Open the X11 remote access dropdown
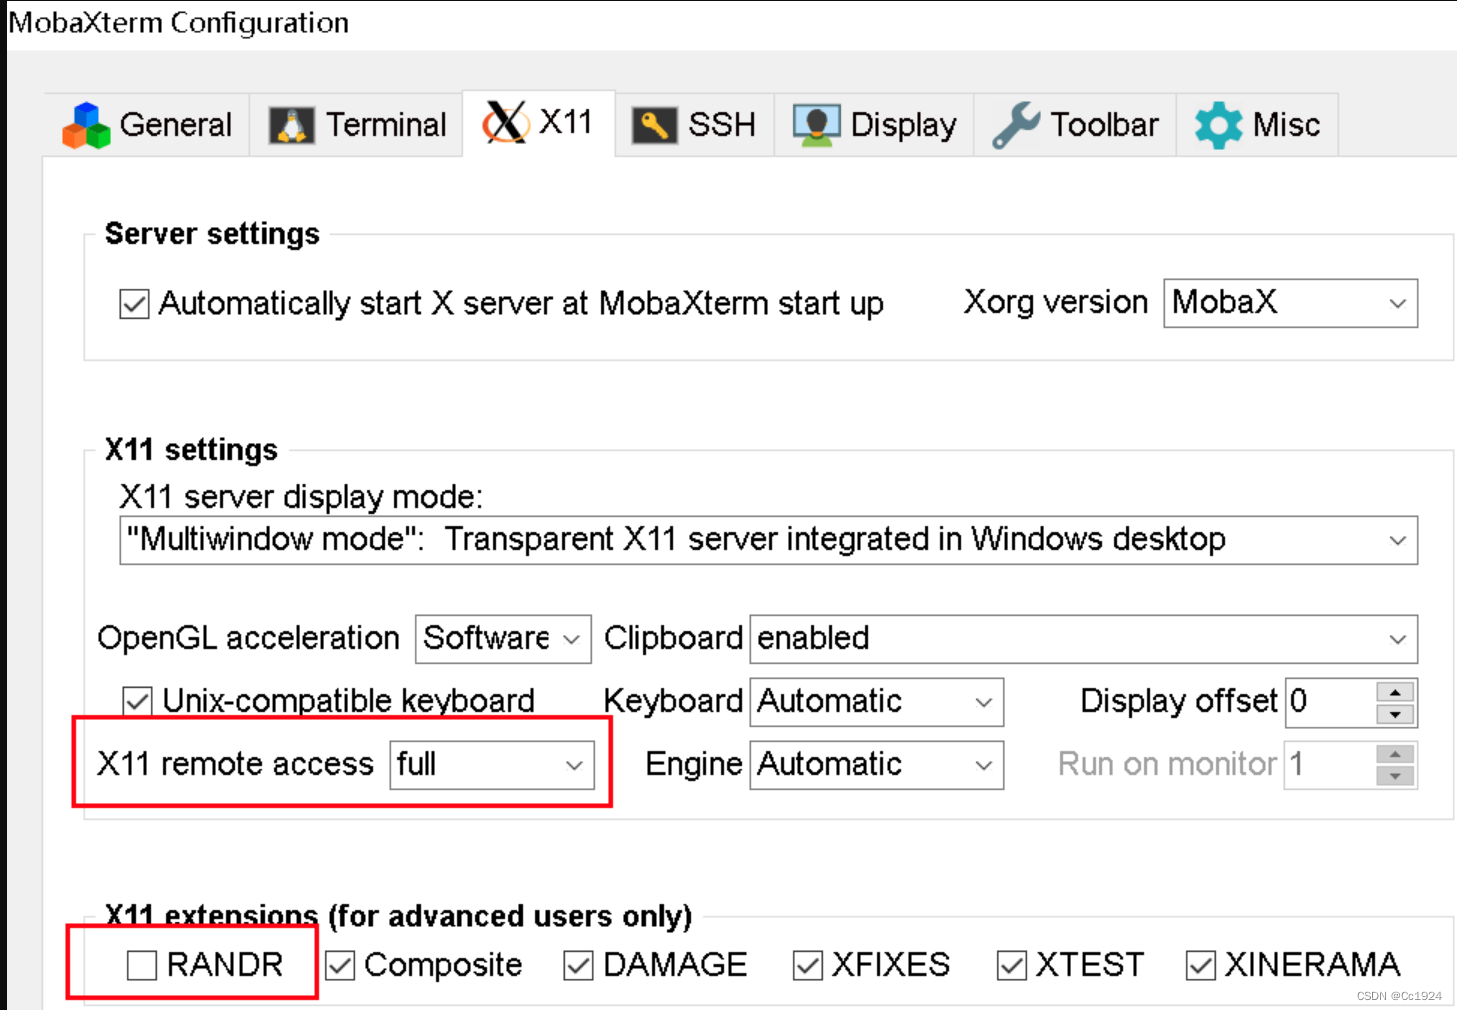The height and width of the screenshot is (1010, 1457). coord(492,765)
